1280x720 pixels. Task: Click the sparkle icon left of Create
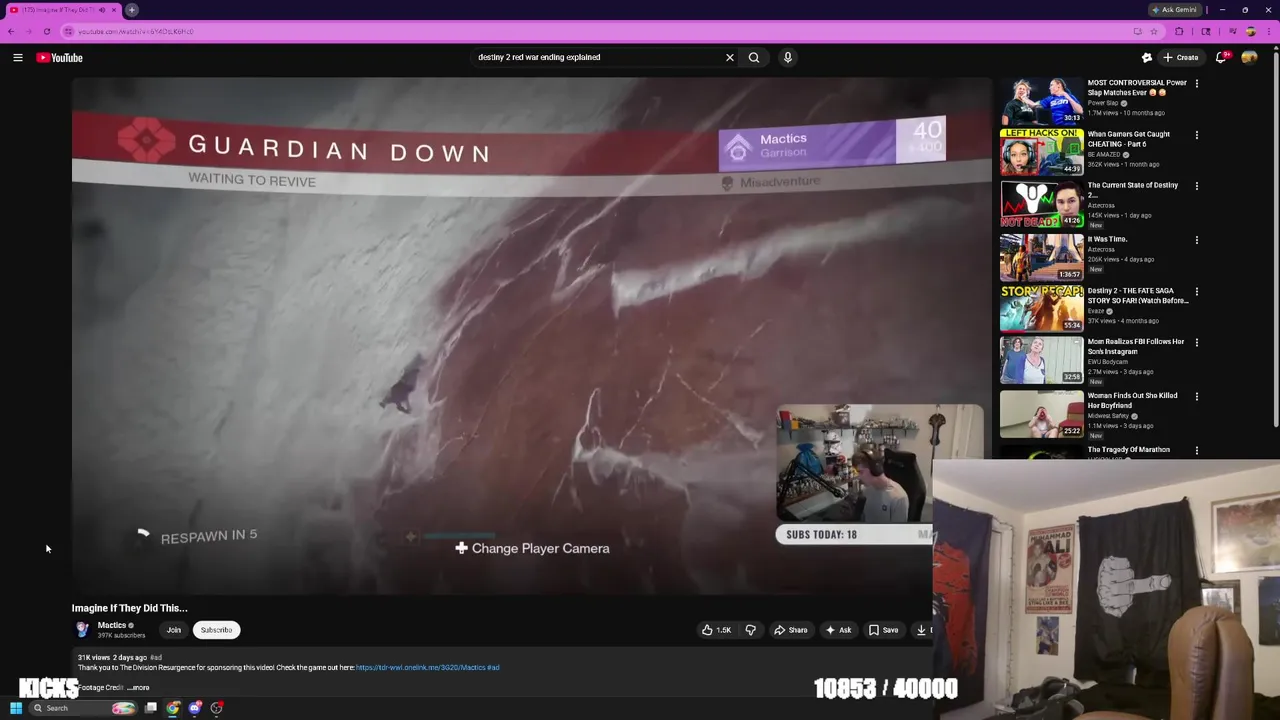[x=1147, y=58]
